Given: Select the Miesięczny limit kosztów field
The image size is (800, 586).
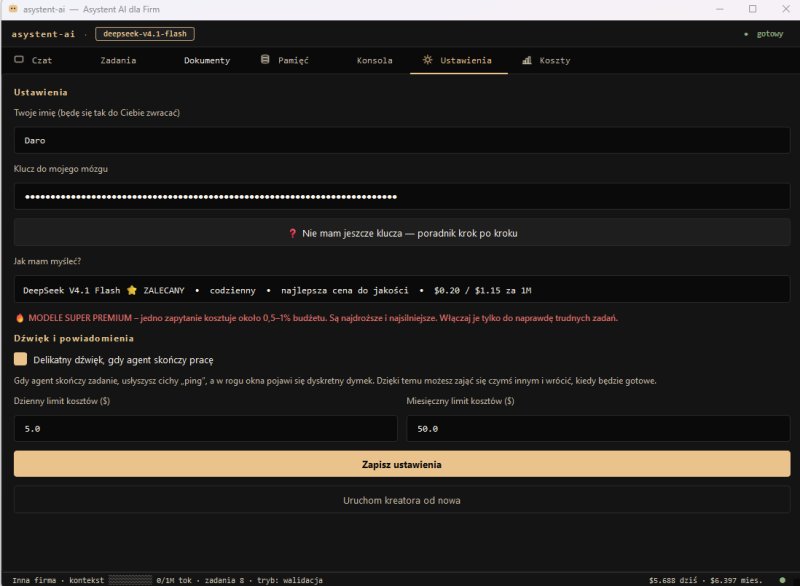Looking at the screenshot, I should coord(598,428).
